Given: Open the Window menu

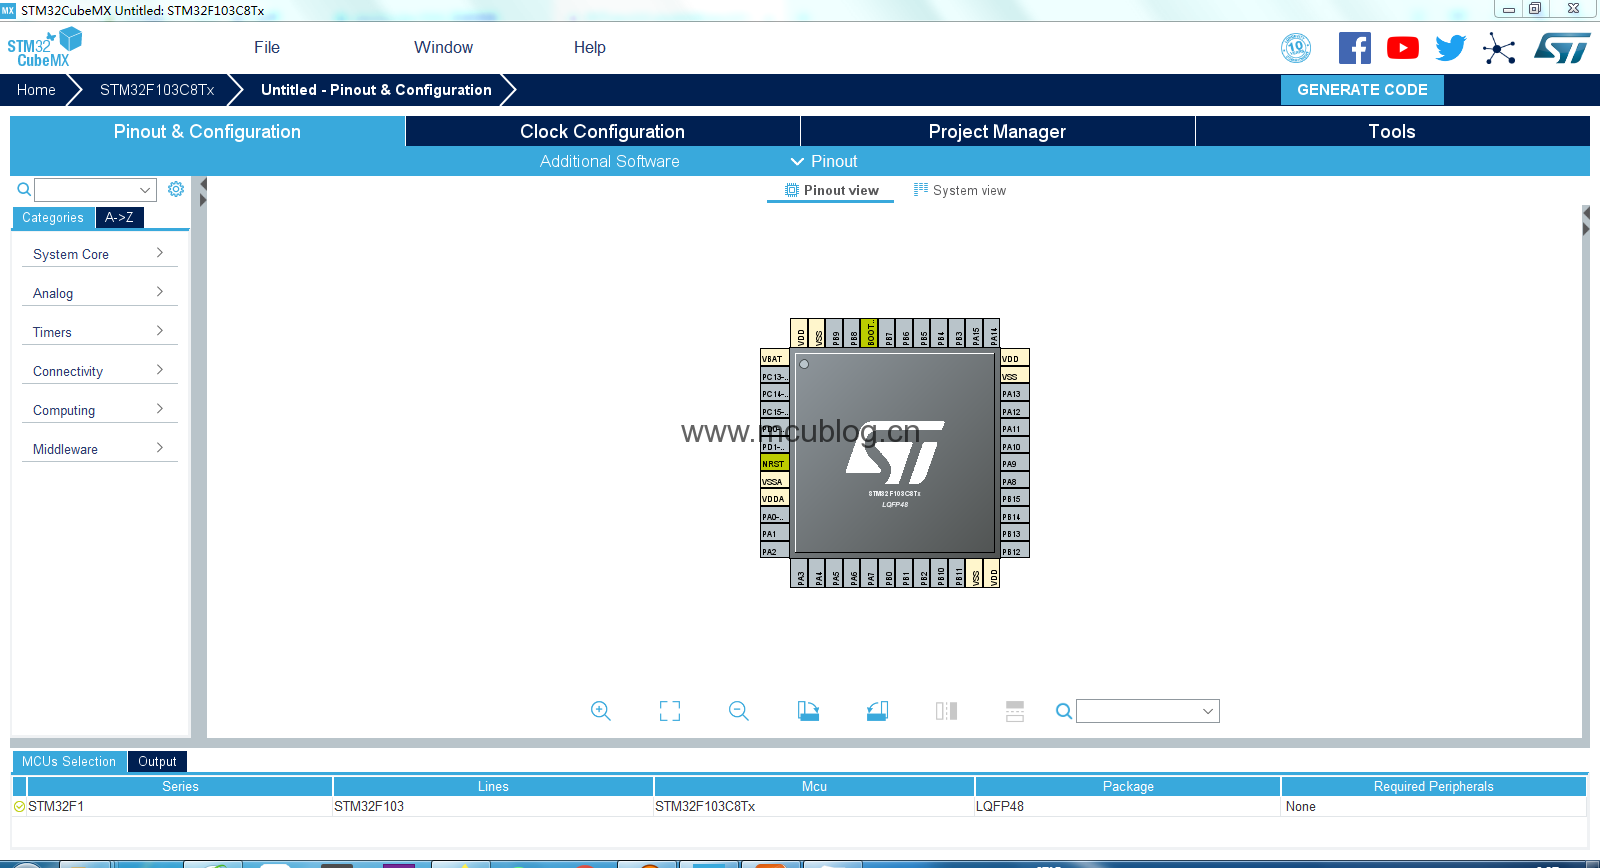Looking at the screenshot, I should pyautogui.click(x=443, y=47).
